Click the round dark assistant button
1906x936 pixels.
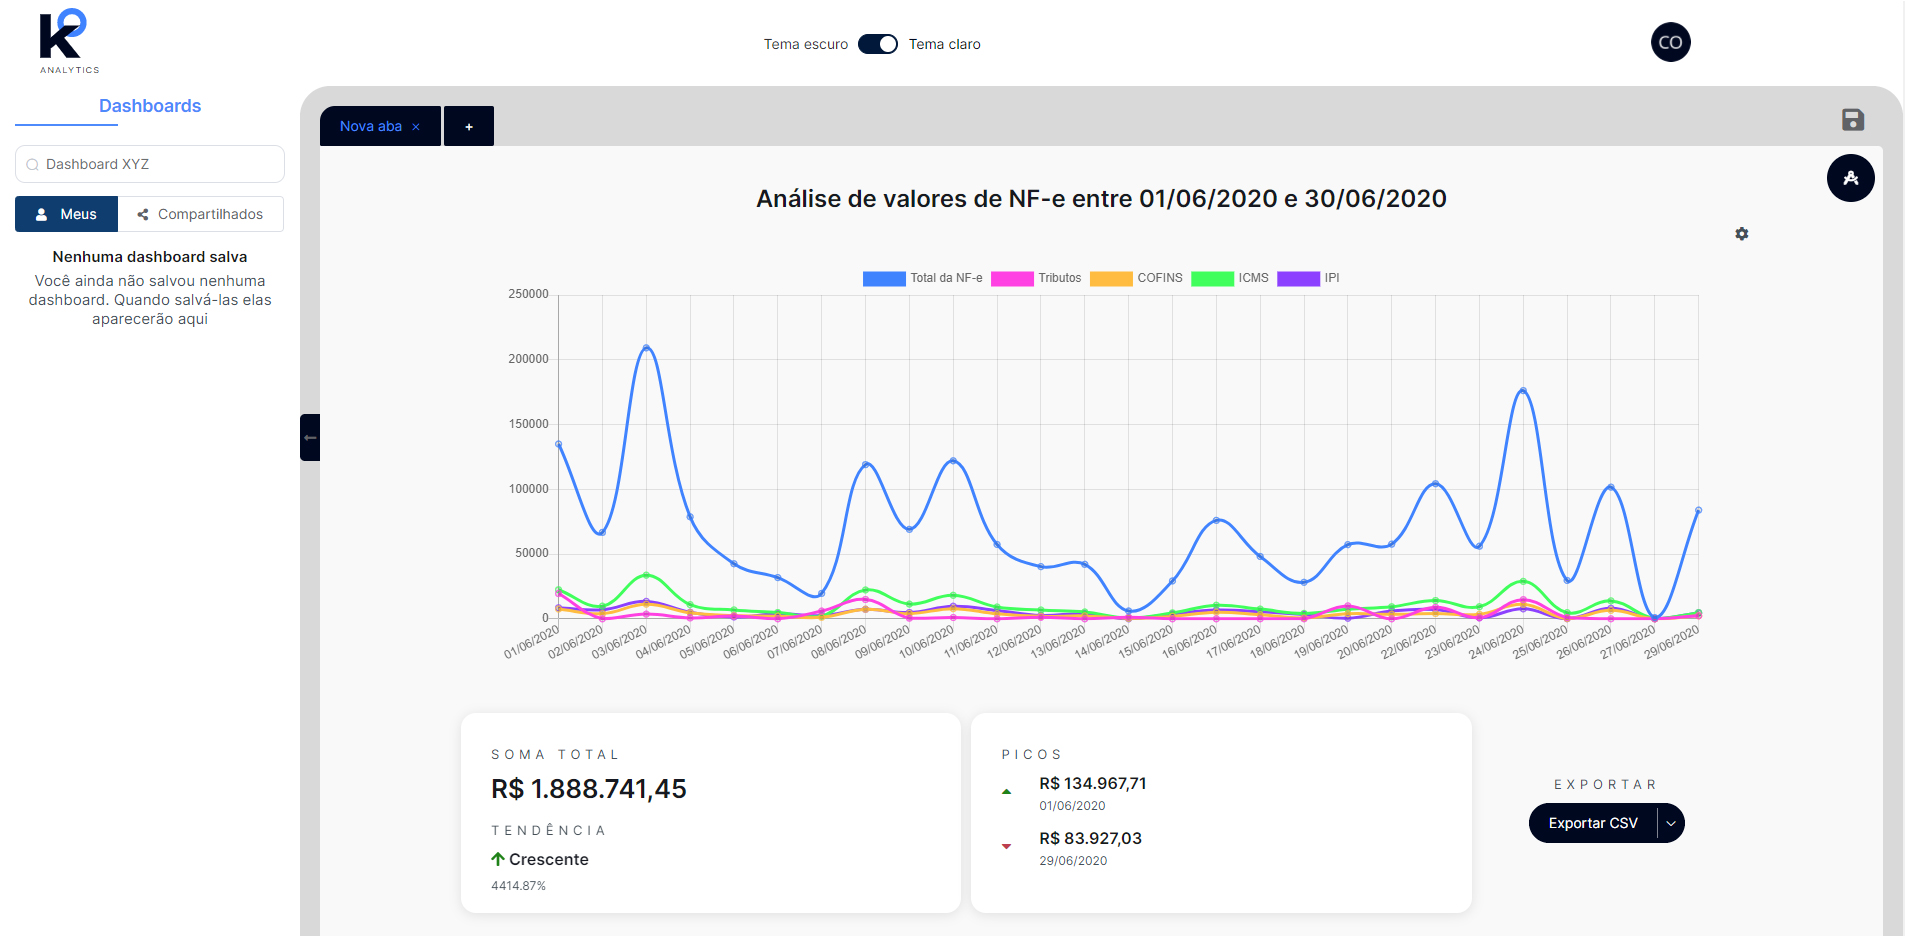pos(1851,178)
